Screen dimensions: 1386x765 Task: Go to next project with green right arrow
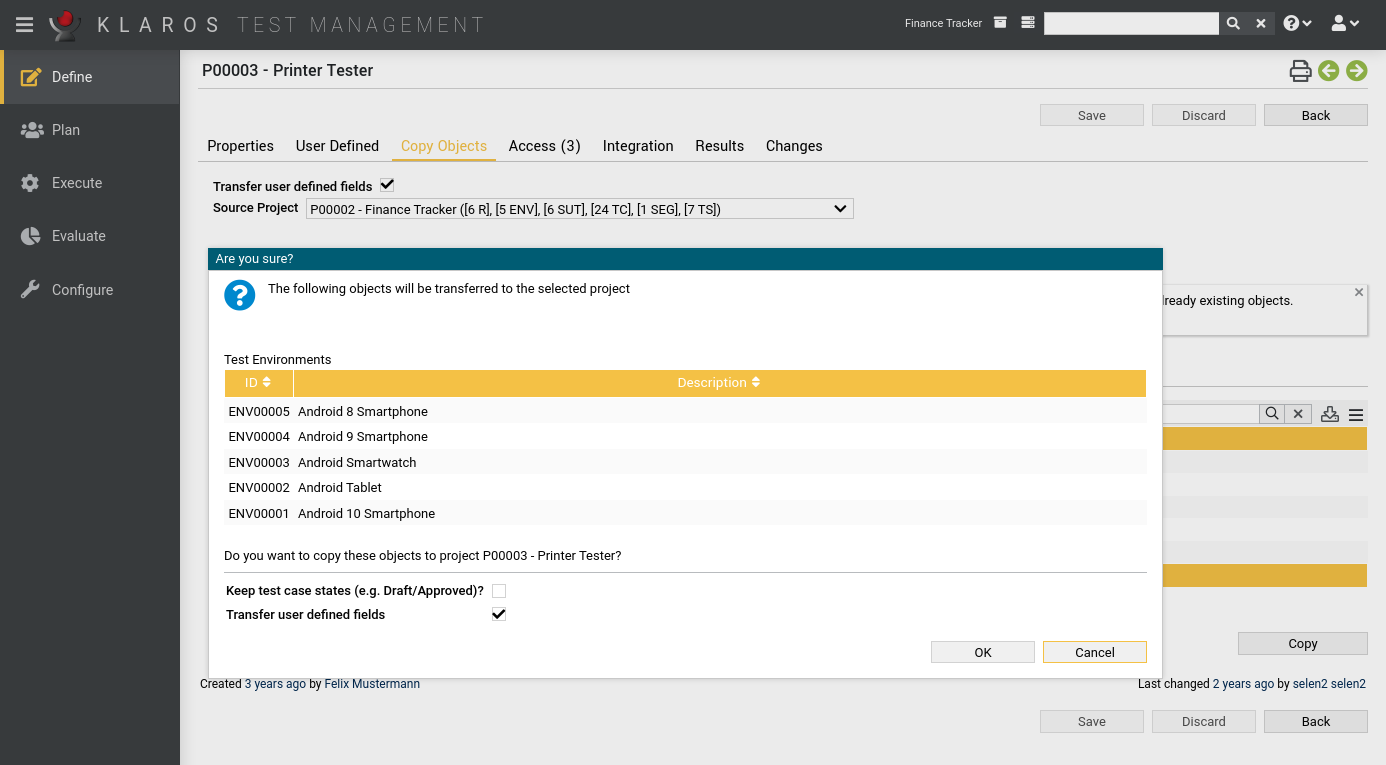pyautogui.click(x=1356, y=71)
